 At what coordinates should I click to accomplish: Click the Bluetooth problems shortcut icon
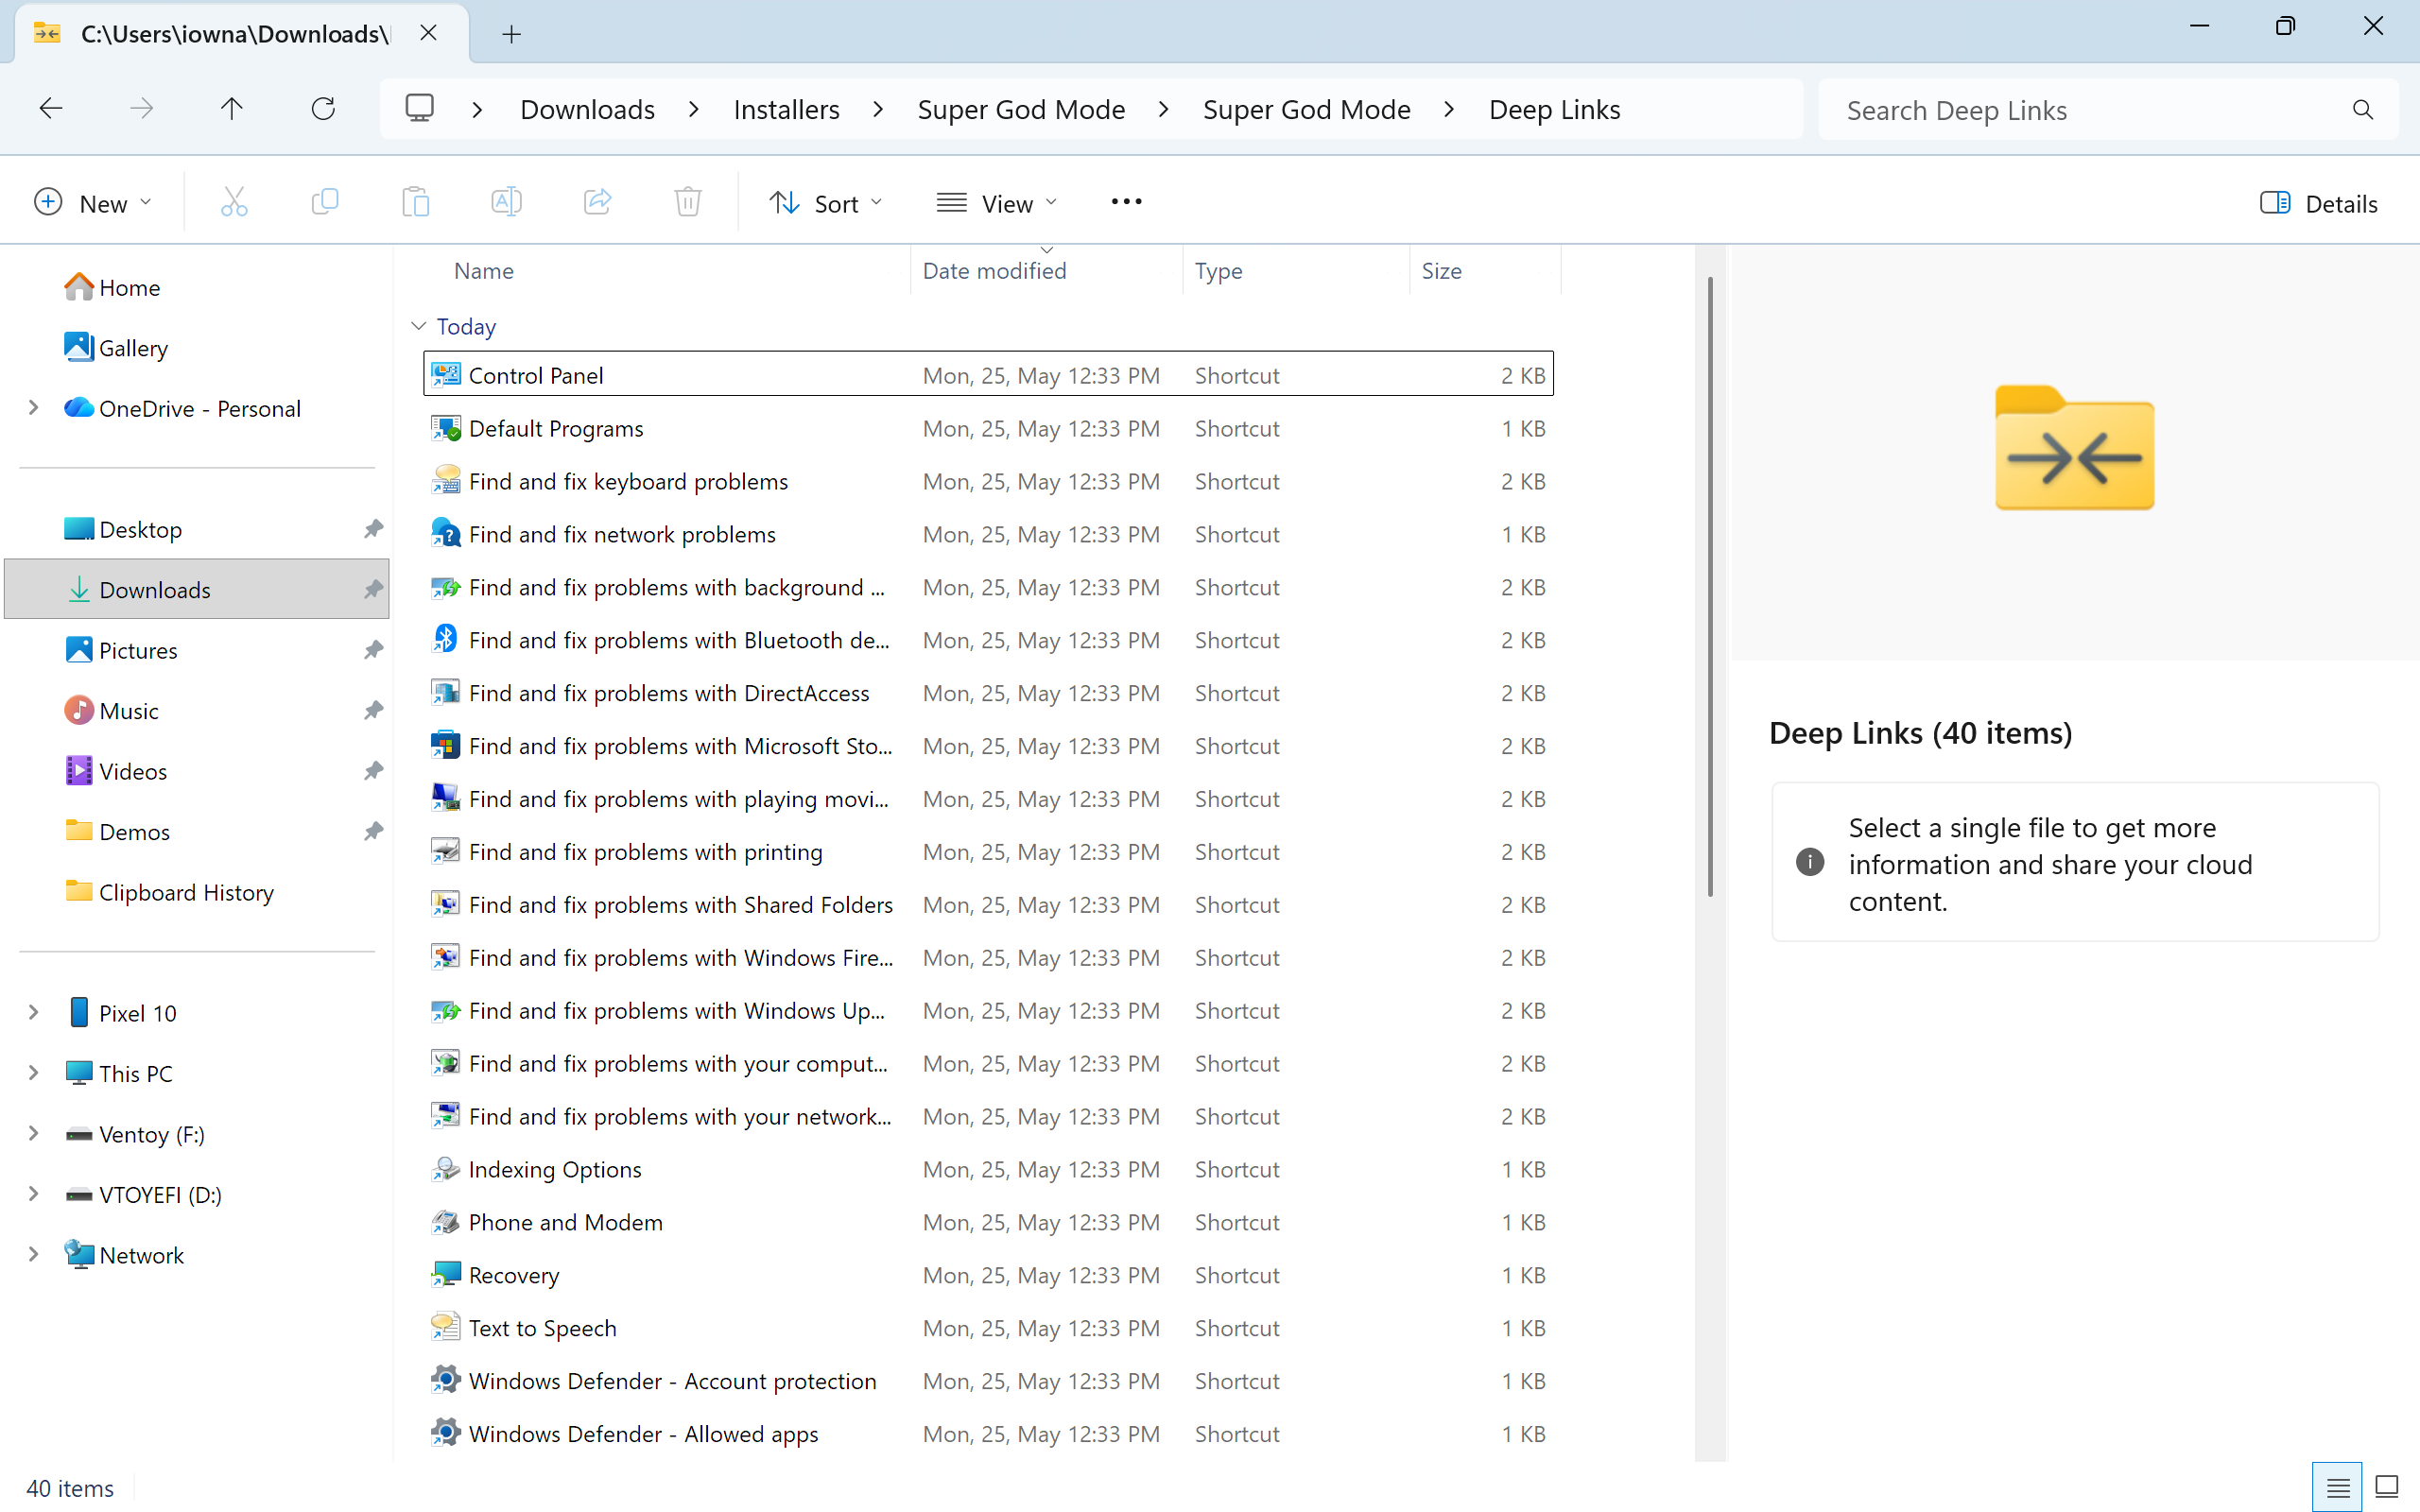click(x=445, y=639)
